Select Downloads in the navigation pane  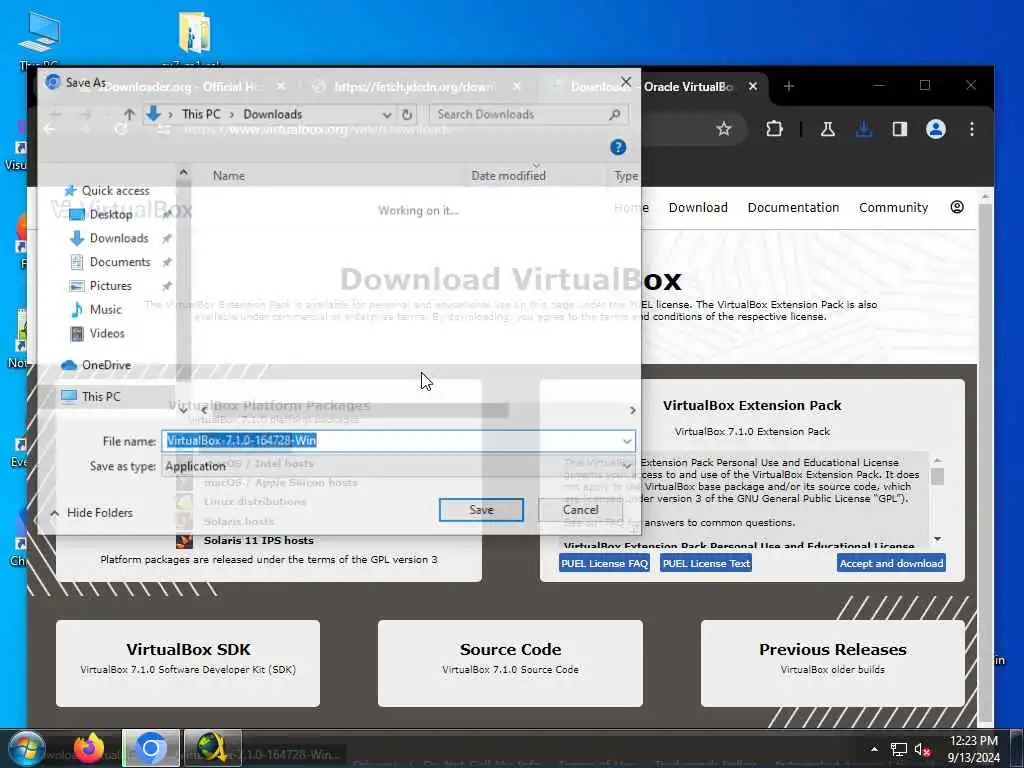[118, 238]
